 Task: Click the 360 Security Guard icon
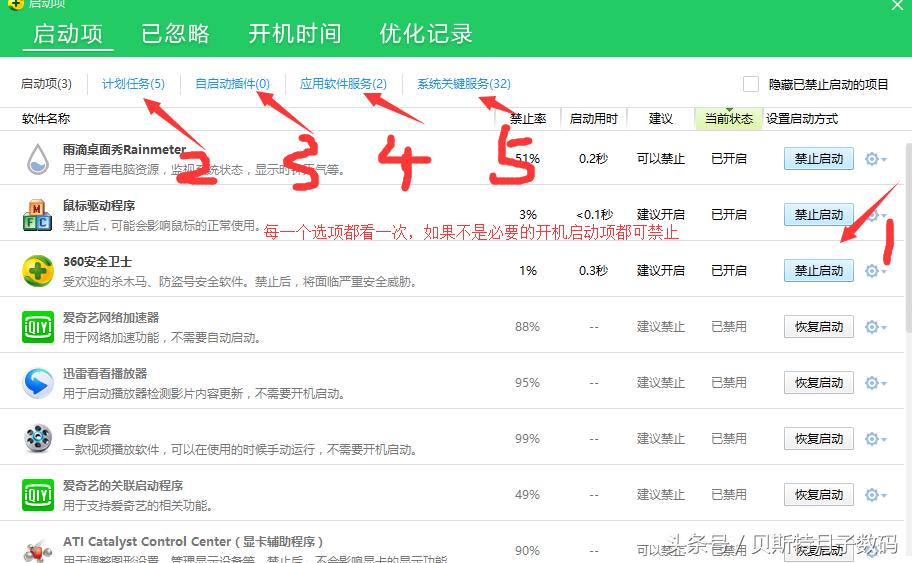click(38, 271)
